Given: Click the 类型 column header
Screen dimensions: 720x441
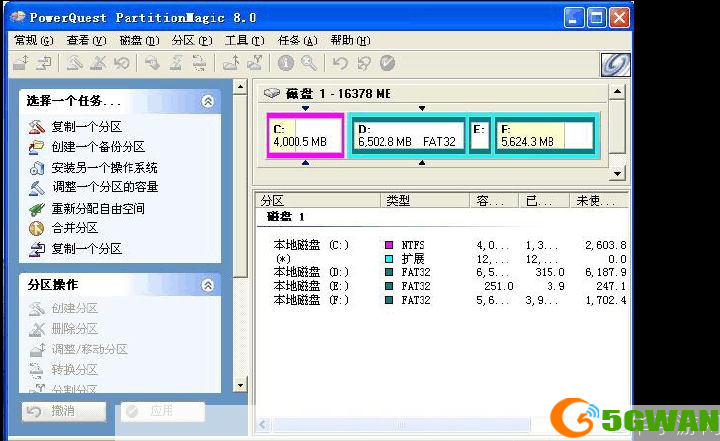Looking at the screenshot, I should click(425, 201).
